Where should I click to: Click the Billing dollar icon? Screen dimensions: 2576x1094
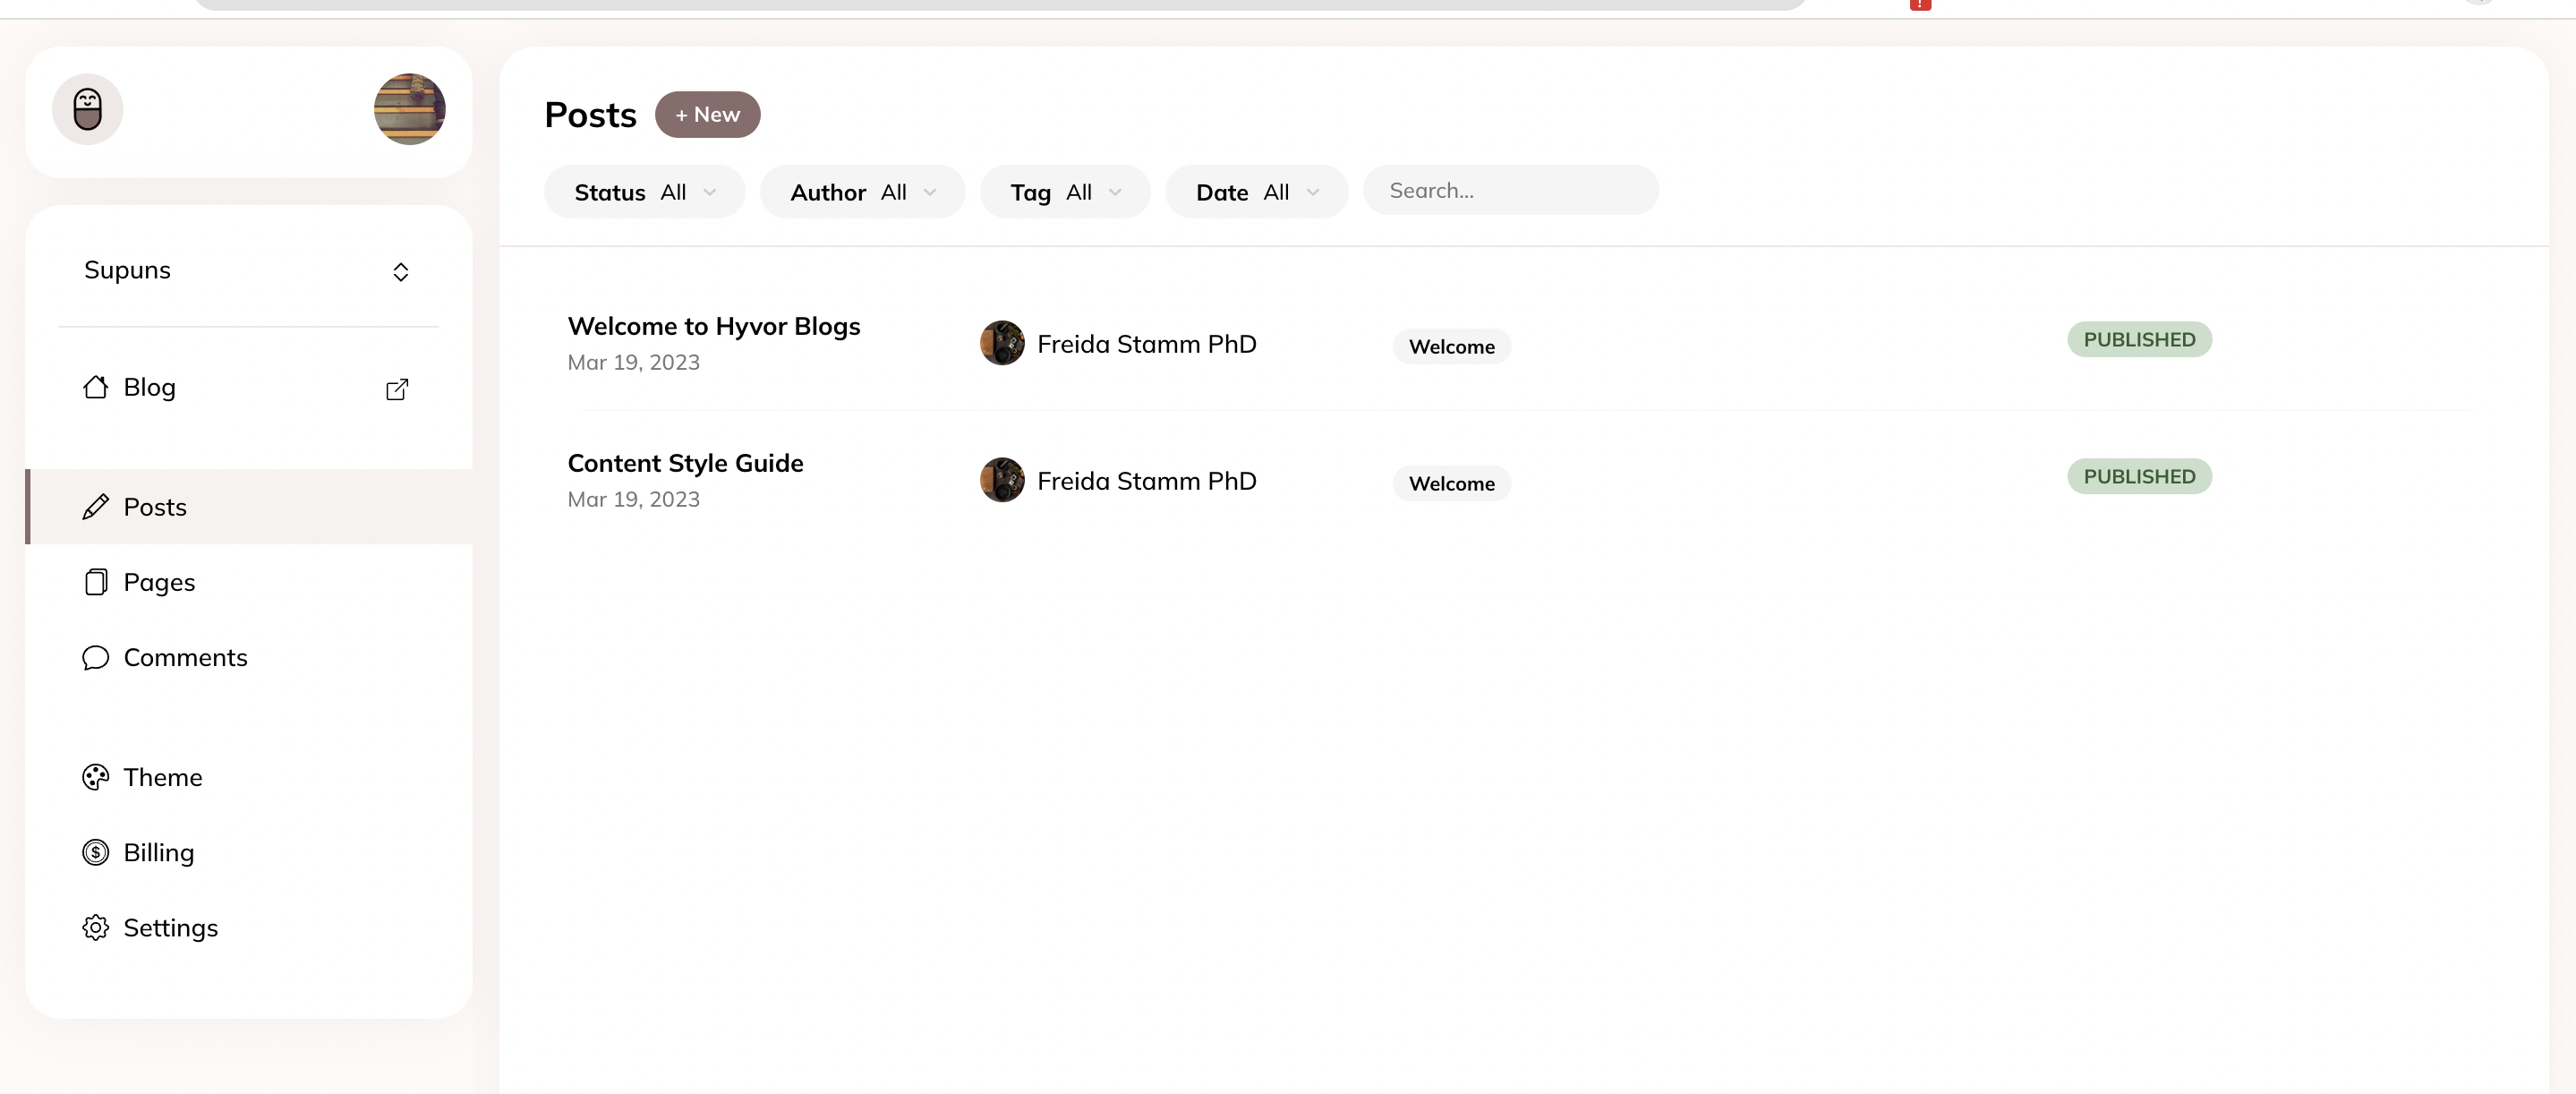click(96, 853)
